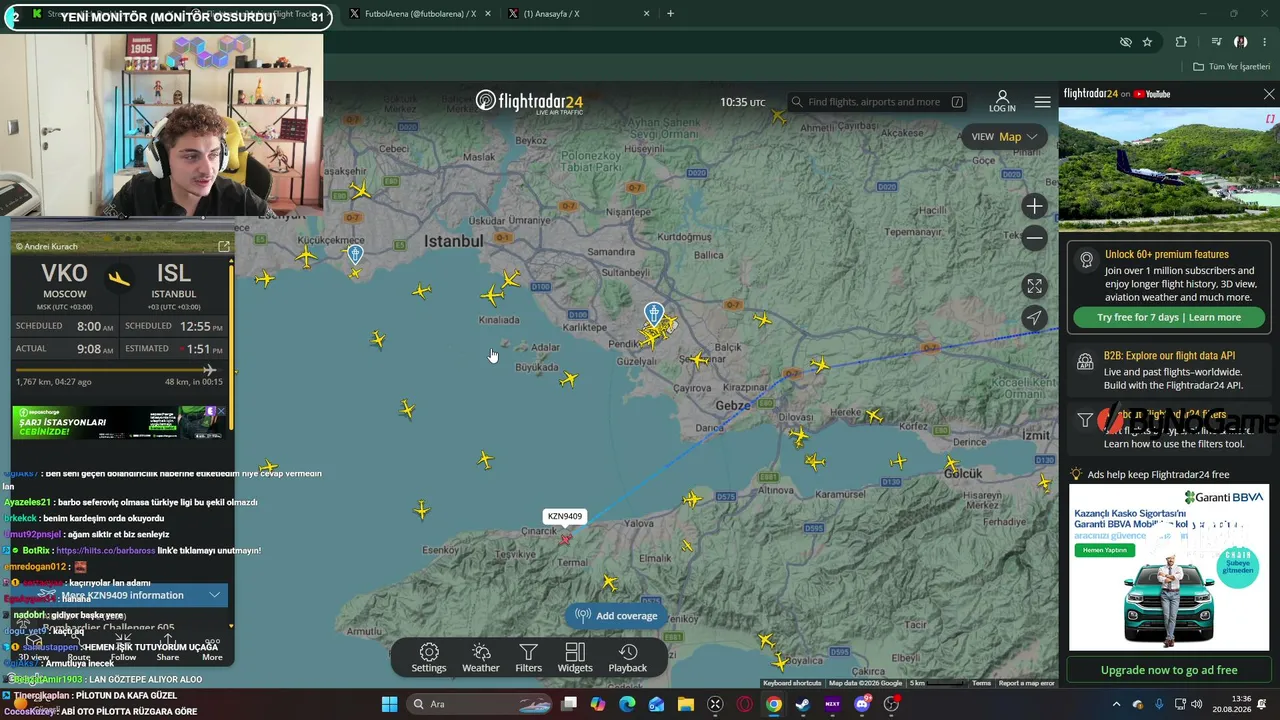Open a new browser tab
Viewport: 1280px width, 720px height.
(670, 14)
